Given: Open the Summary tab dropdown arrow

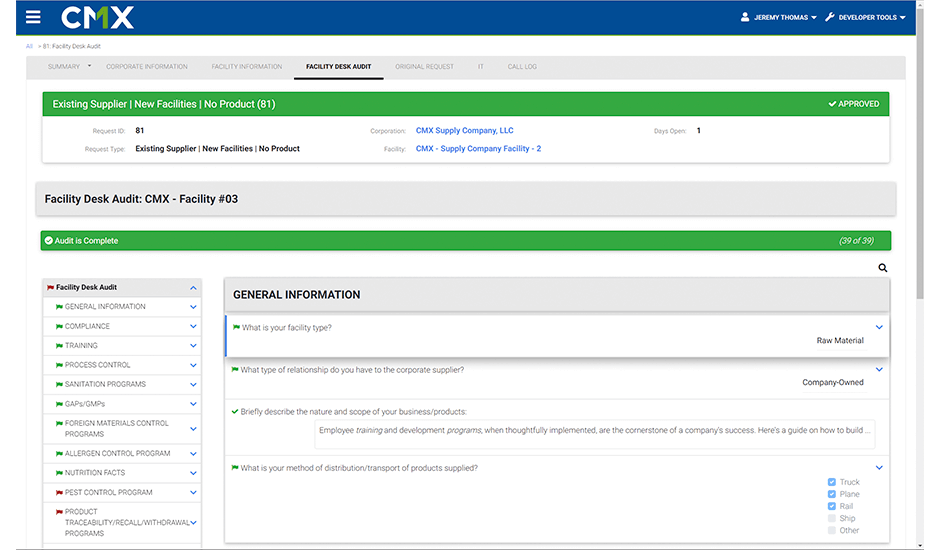Looking at the screenshot, I should coord(89,66).
